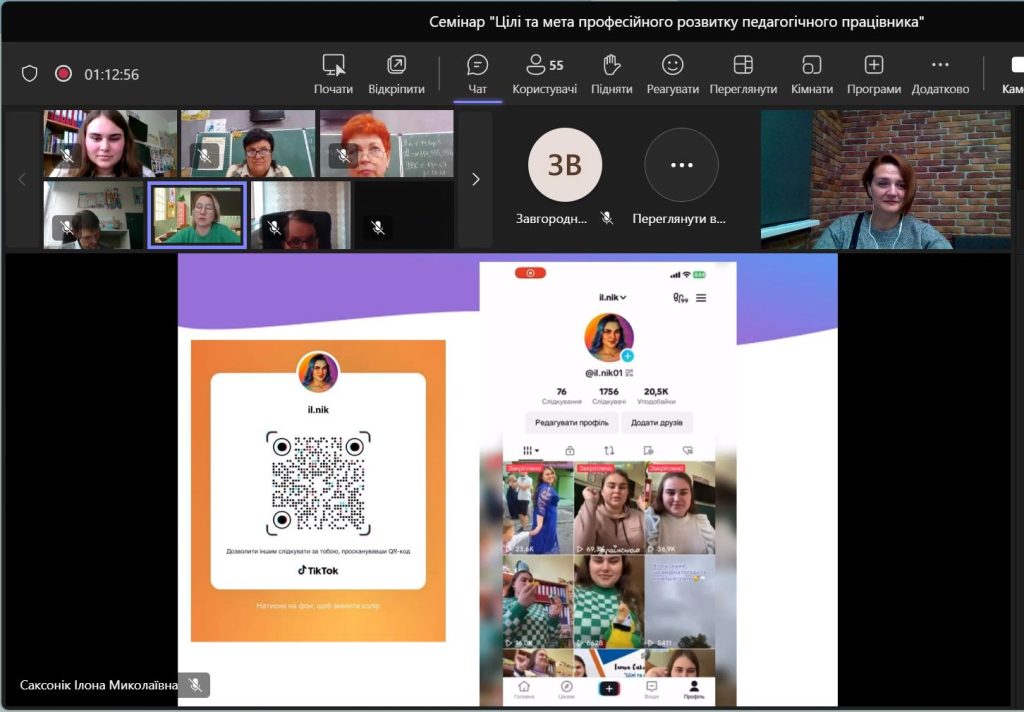Click the TikTok logo on QR card
This screenshot has height=712, width=1024.
pos(318,570)
